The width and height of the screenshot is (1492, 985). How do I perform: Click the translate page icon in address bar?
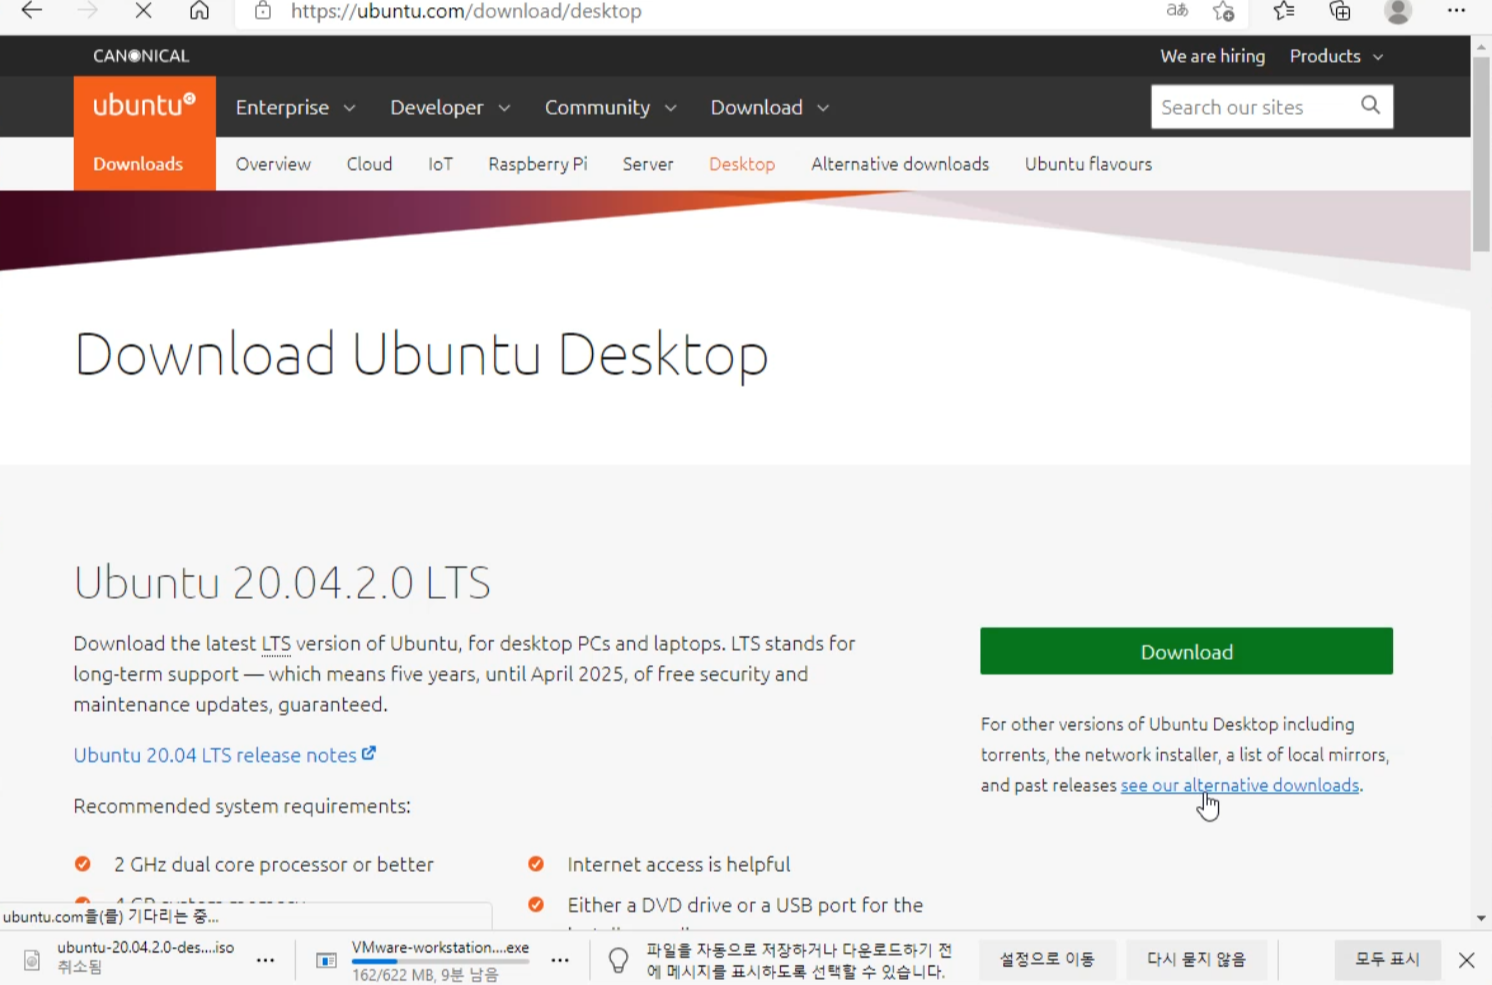(x=1177, y=11)
